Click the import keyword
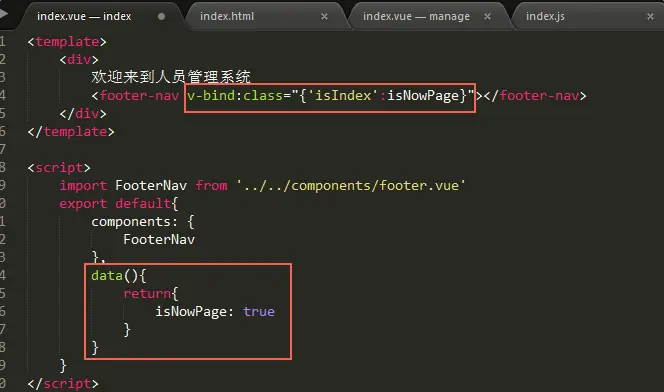Viewport: 664px width, 392px height. pyautogui.click(x=83, y=186)
